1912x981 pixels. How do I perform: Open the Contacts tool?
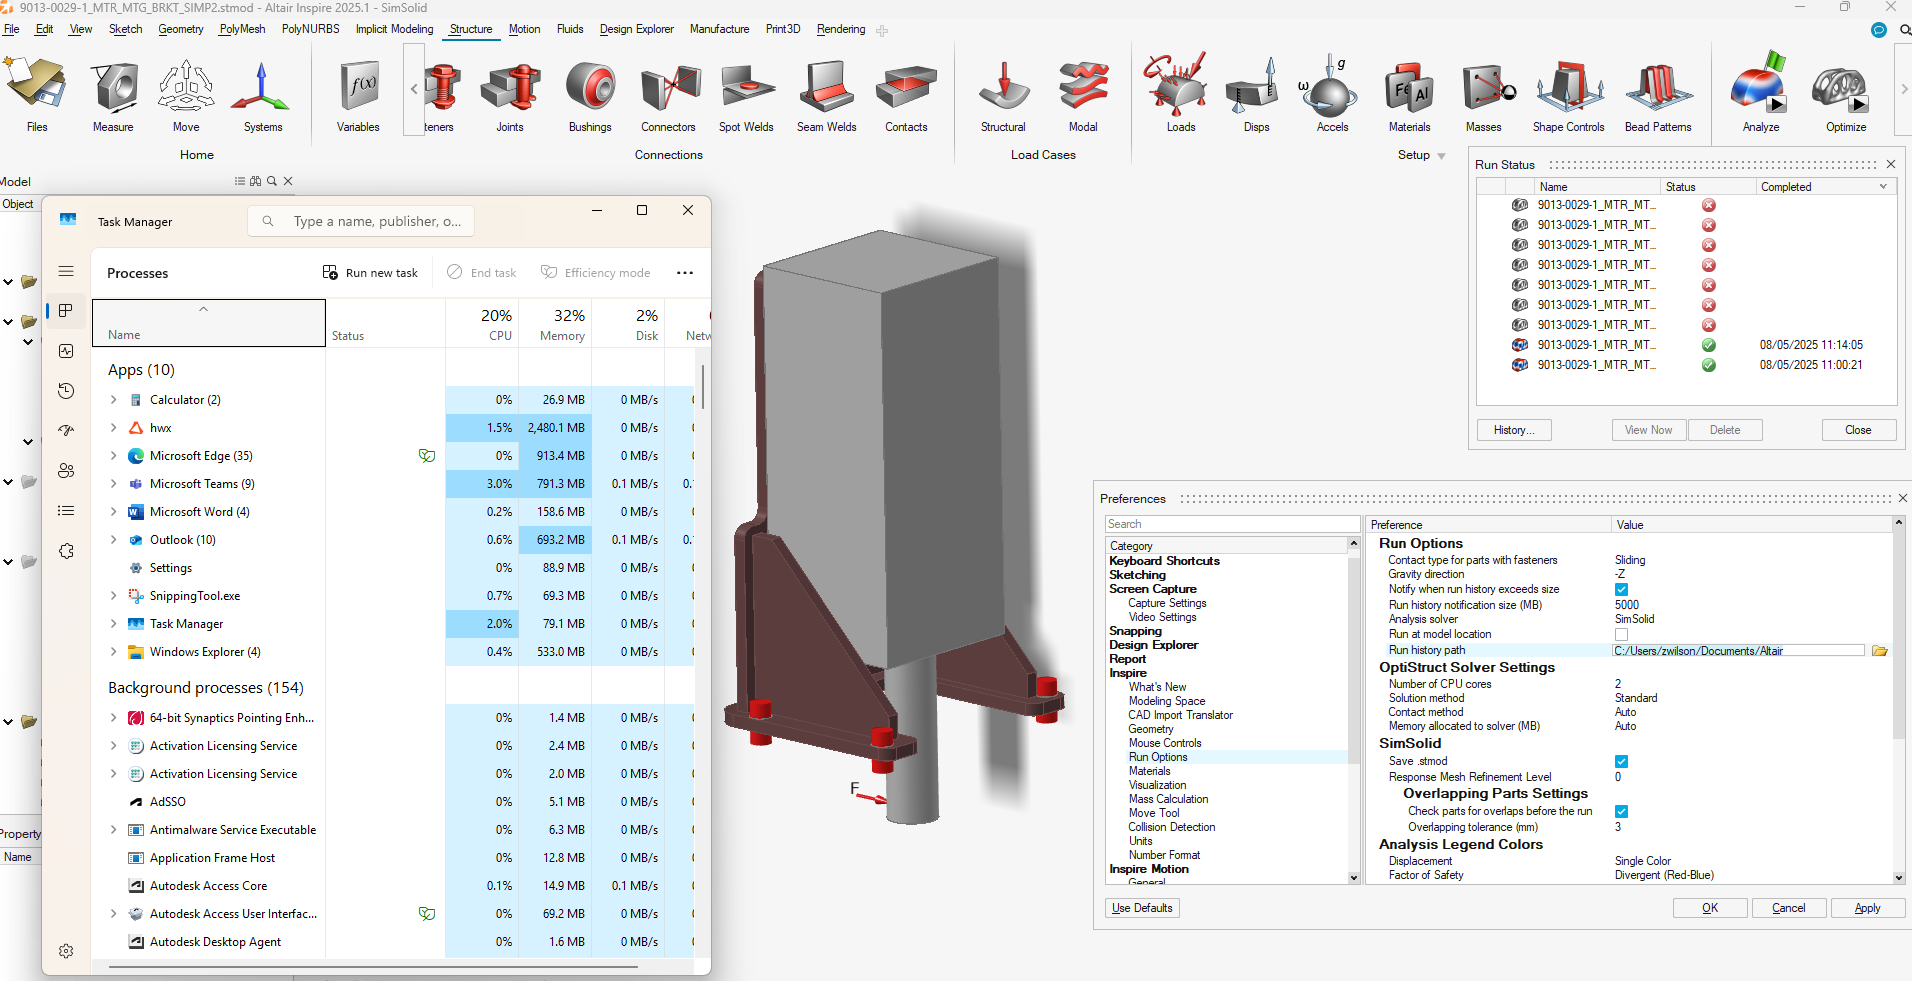coord(906,93)
